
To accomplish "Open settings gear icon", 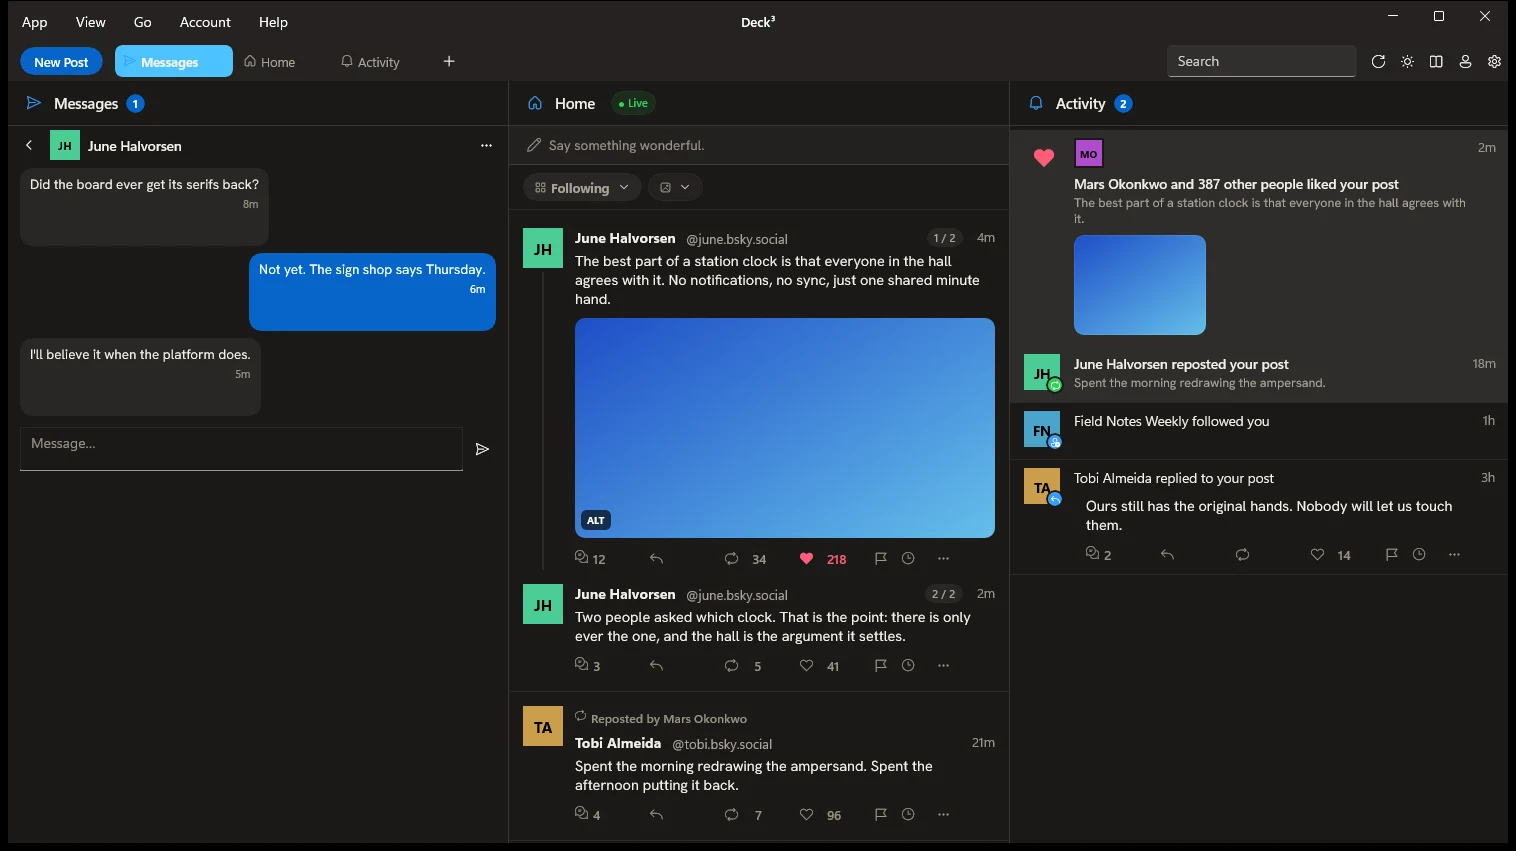I will 1494,61.
